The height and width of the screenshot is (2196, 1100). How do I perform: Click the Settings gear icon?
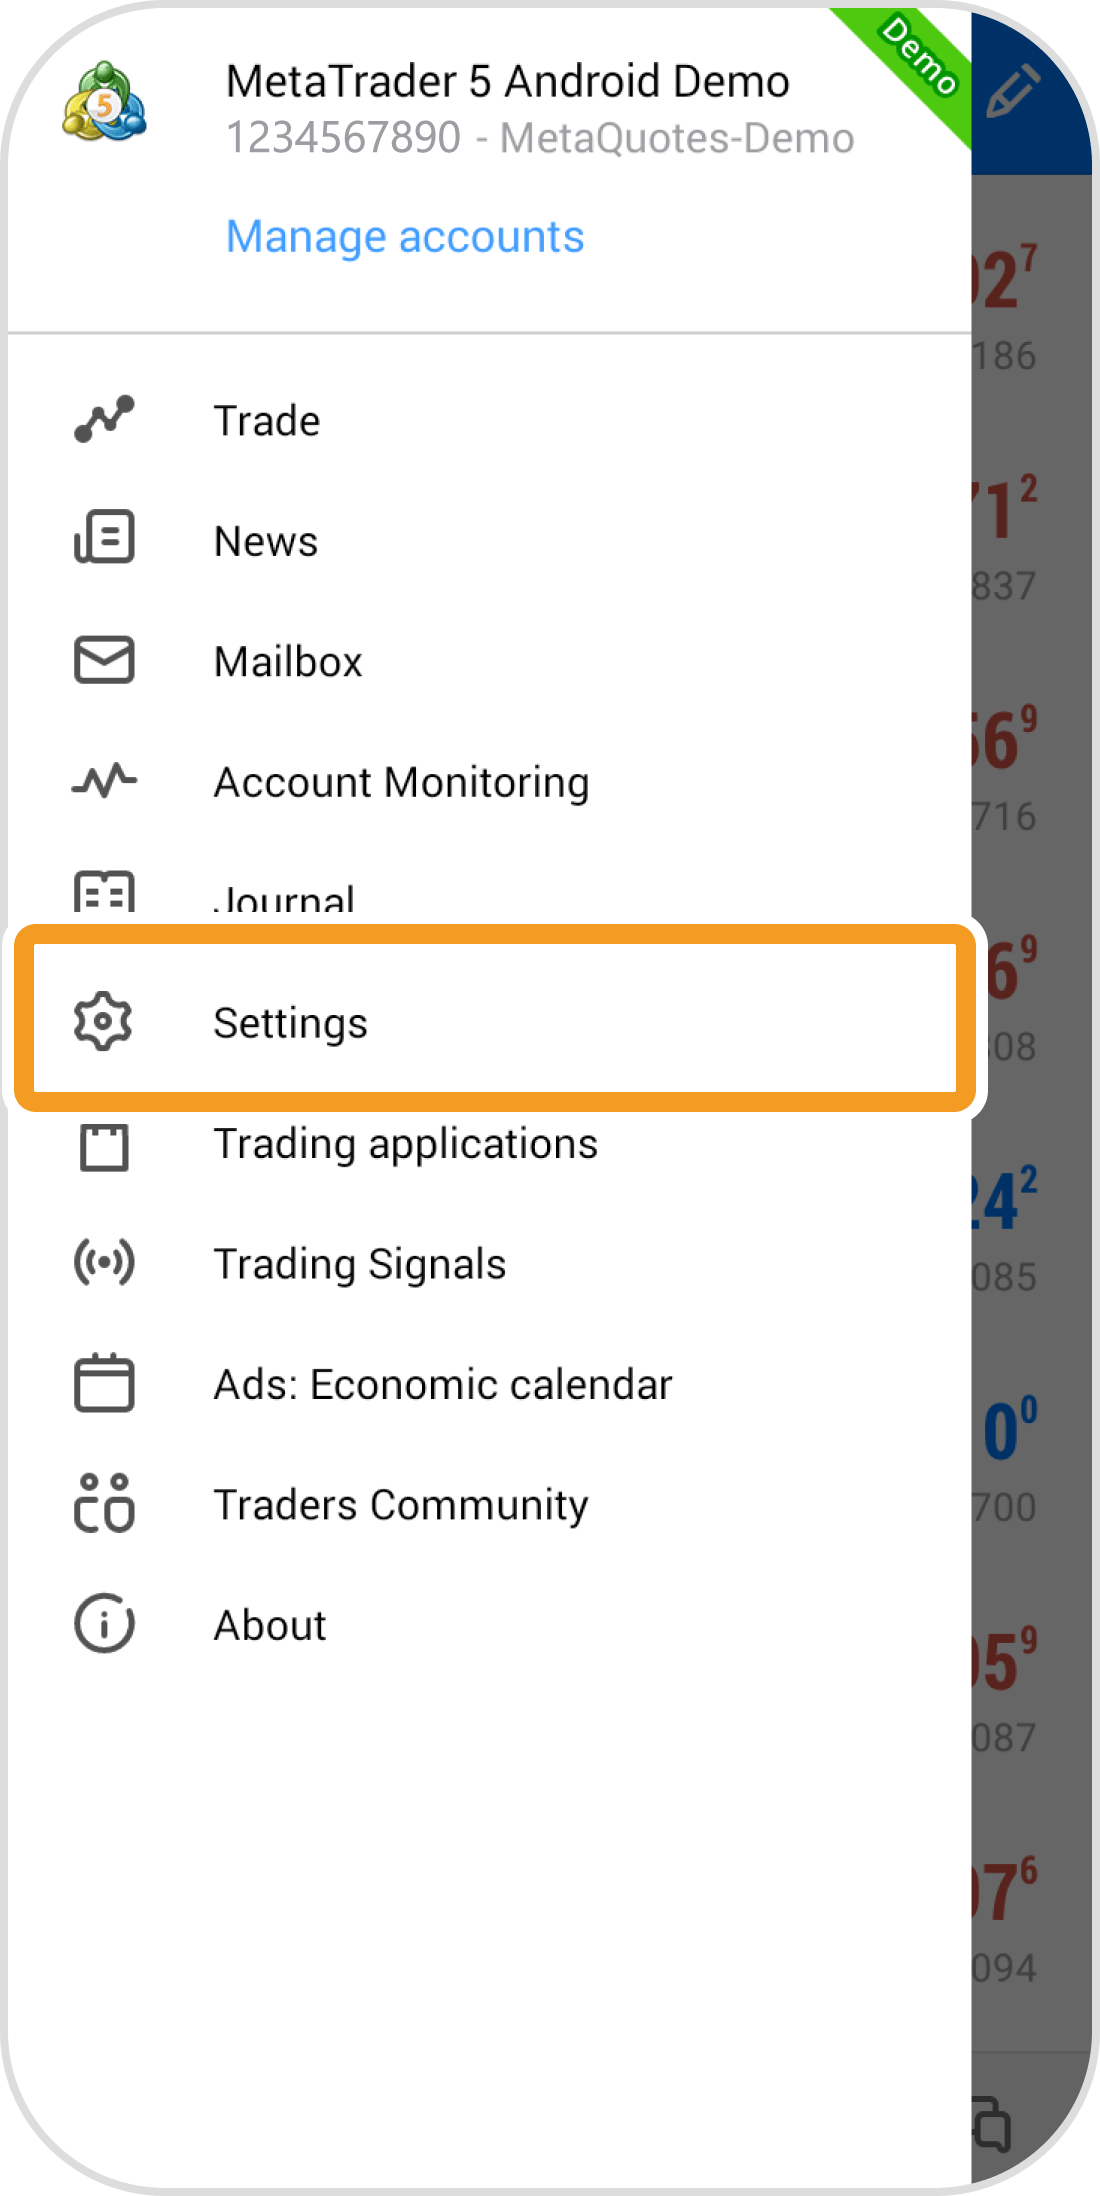tap(103, 1022)
